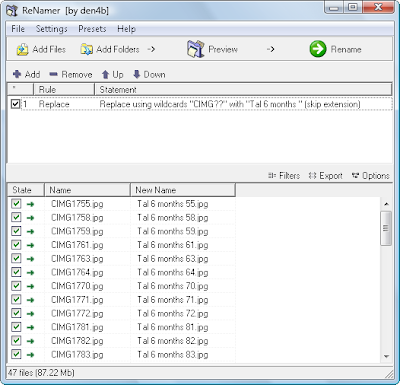Click the Add Folders toolbar icon
The image size is (400, 385).
87,49
